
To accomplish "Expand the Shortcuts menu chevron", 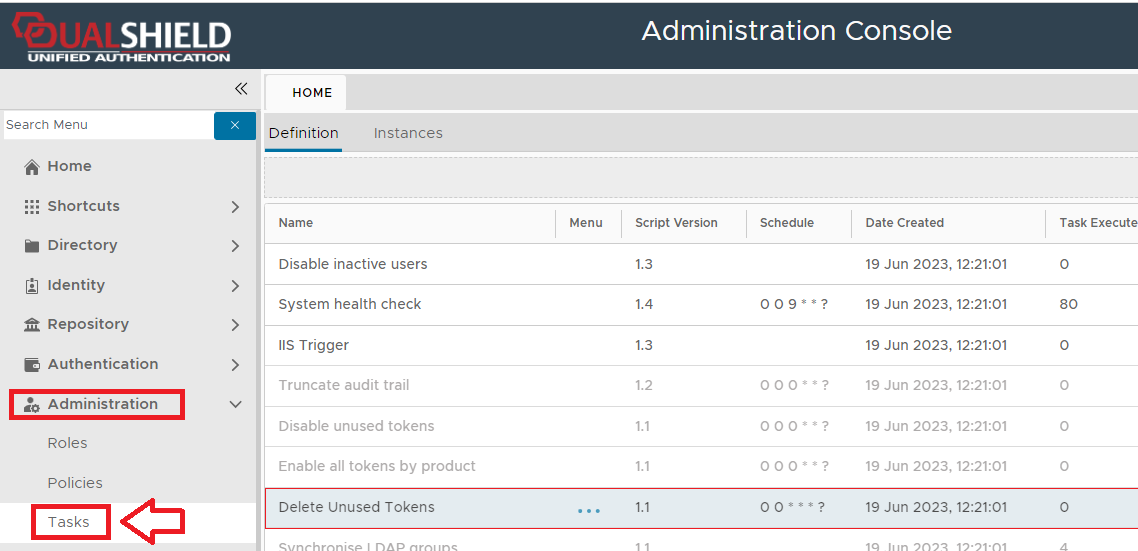I will [235, 207].
